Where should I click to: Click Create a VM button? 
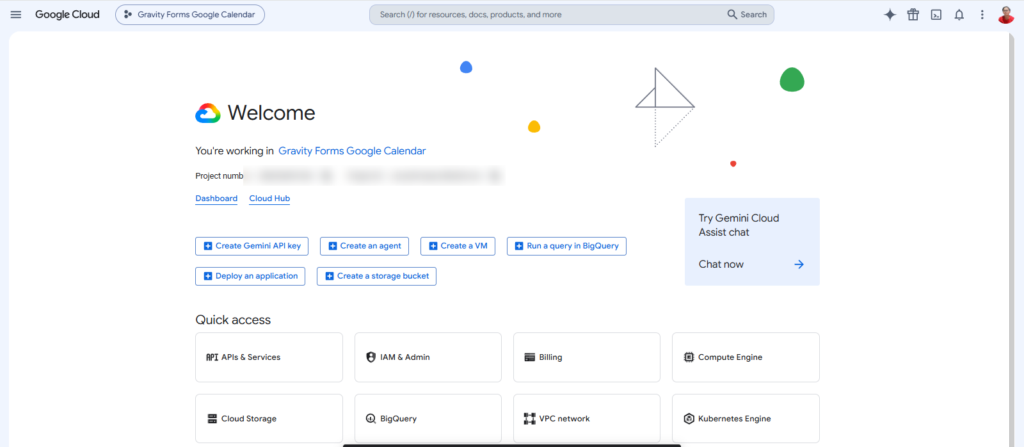(458, 246)
